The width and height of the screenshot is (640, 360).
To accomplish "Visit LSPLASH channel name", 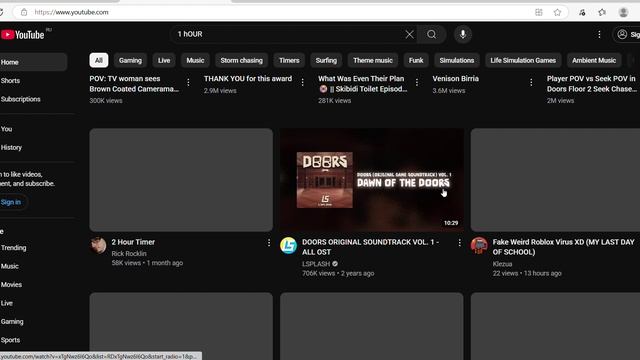I will pos(316,264).
